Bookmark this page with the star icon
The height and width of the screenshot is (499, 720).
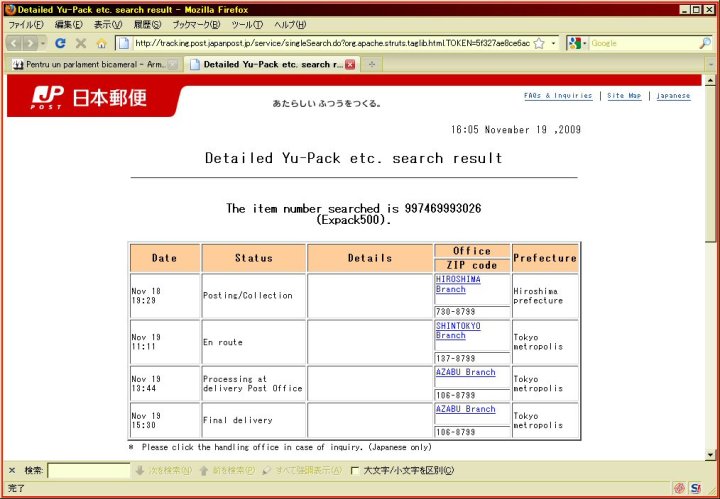539,43
